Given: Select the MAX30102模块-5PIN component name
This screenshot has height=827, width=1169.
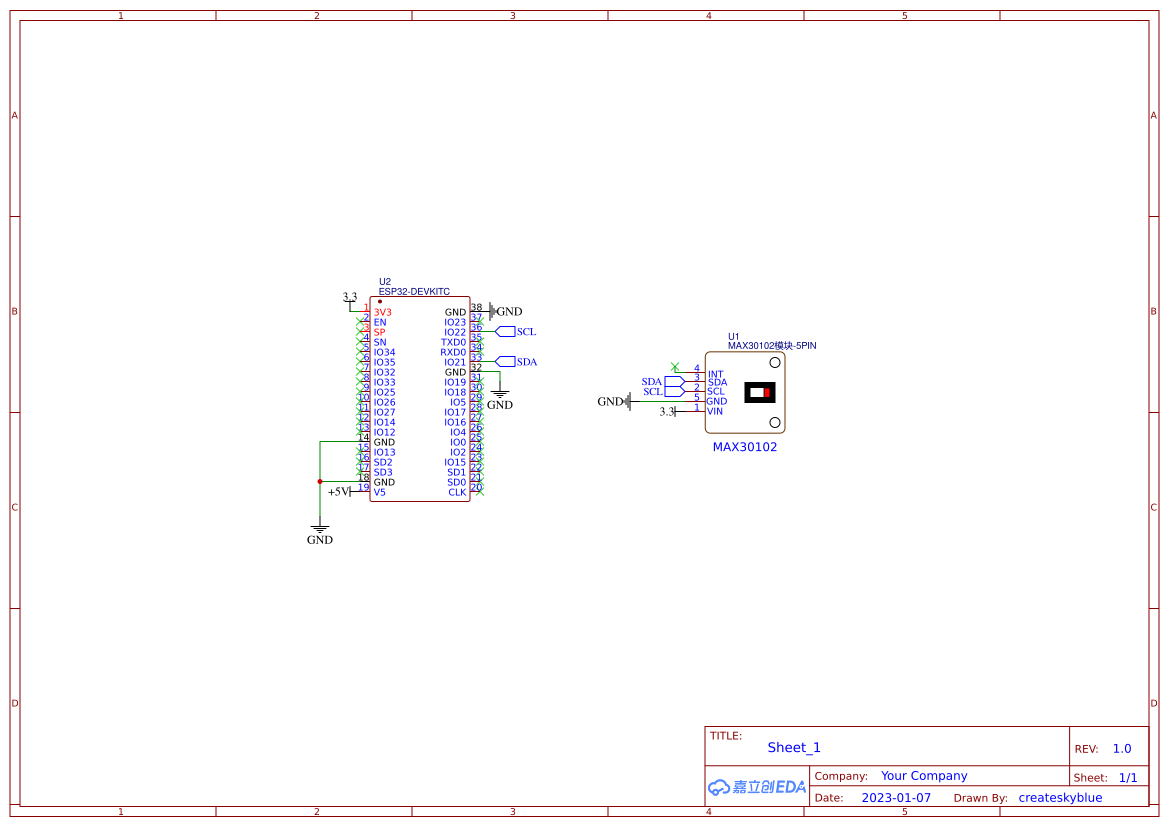Looking at the screenshot, I should pyautogui.click(x=772, y=346).
